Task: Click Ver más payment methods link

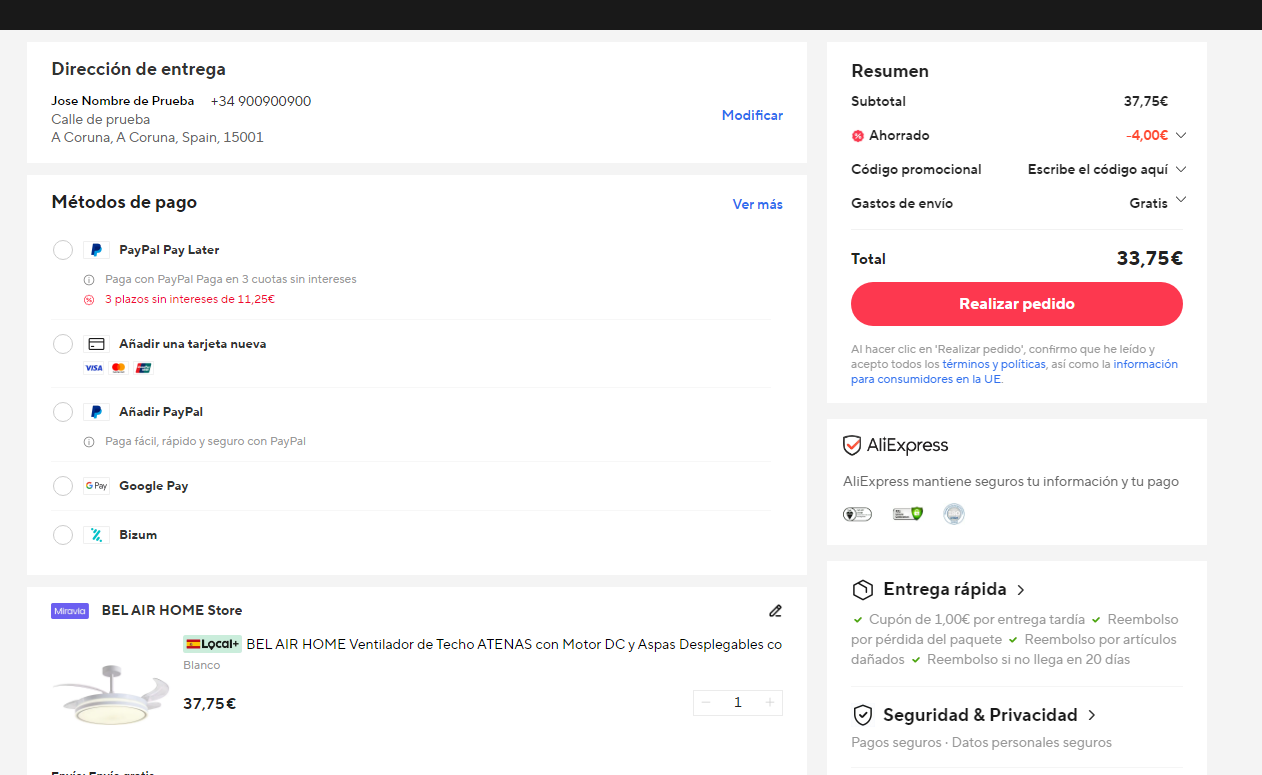Action: [757, 204]
